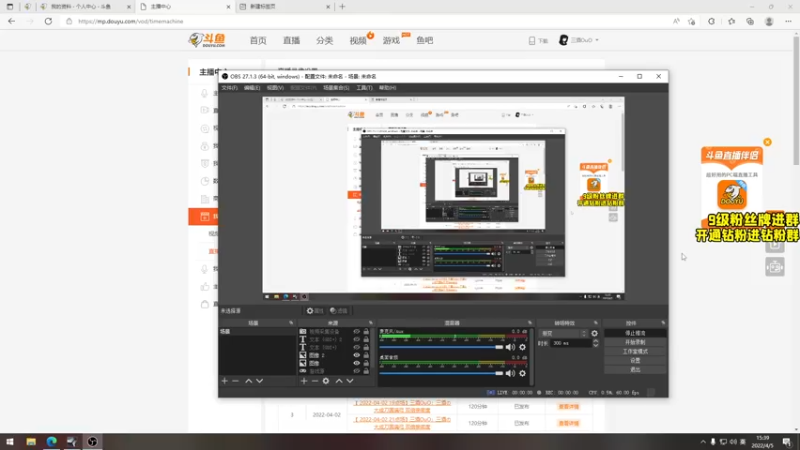Remove selected source with minus icon

315,381
